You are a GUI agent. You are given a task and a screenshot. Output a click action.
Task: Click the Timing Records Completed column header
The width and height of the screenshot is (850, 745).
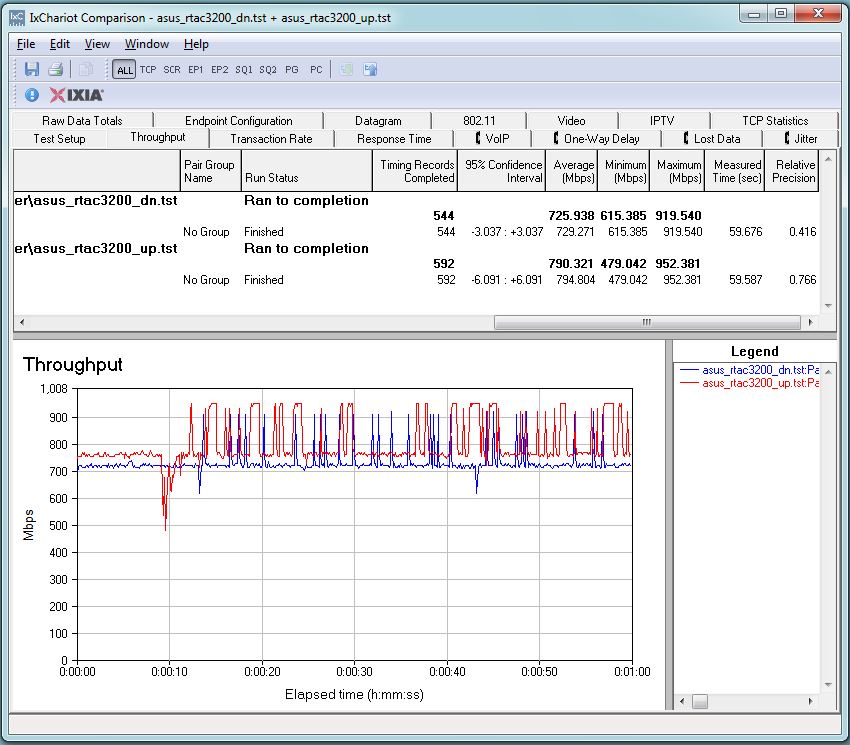[x=415, y=171]
